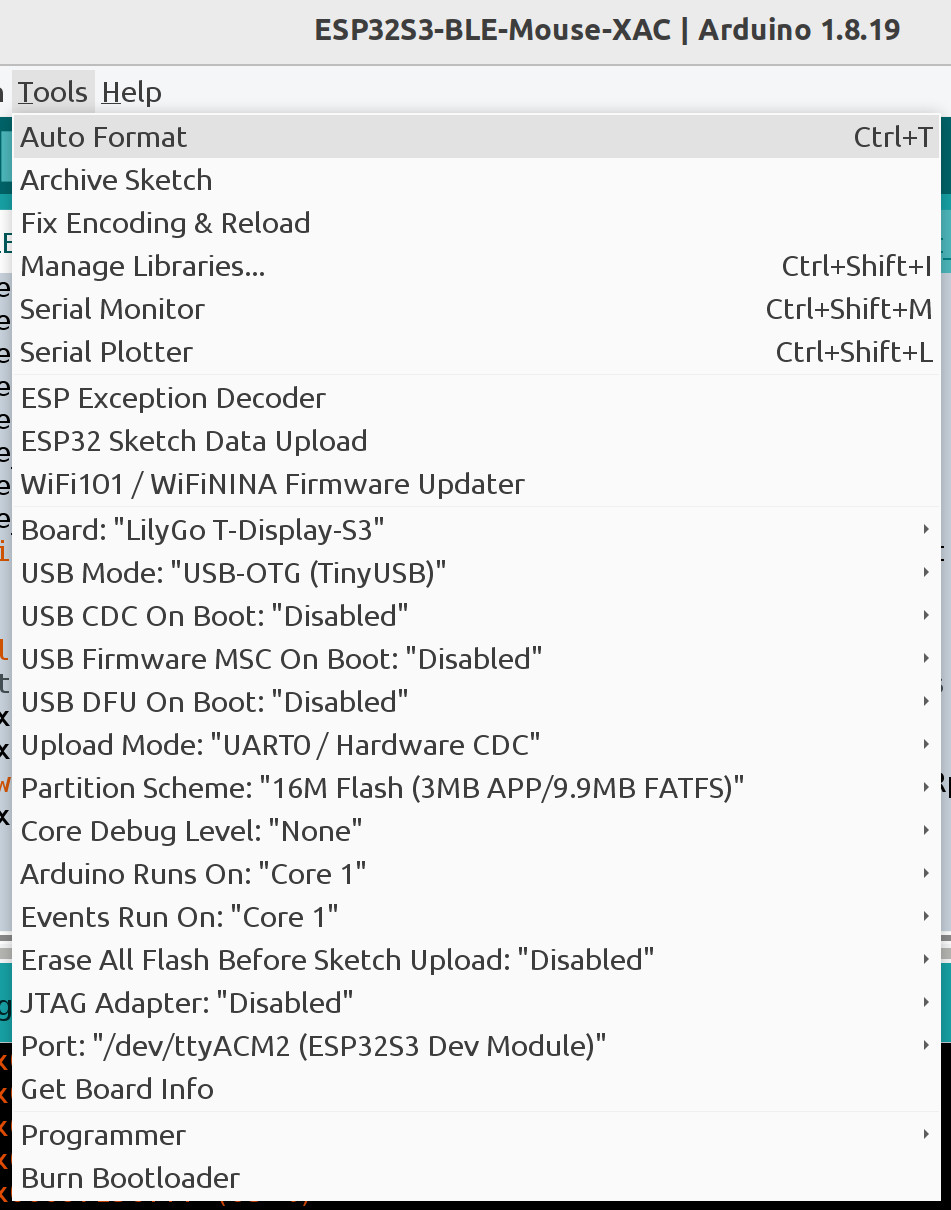Expand JTAG Adapter "Disabled" submenu
Image resolution: width=951 pixels, height=1210 pixels.
coord(476,1003)
